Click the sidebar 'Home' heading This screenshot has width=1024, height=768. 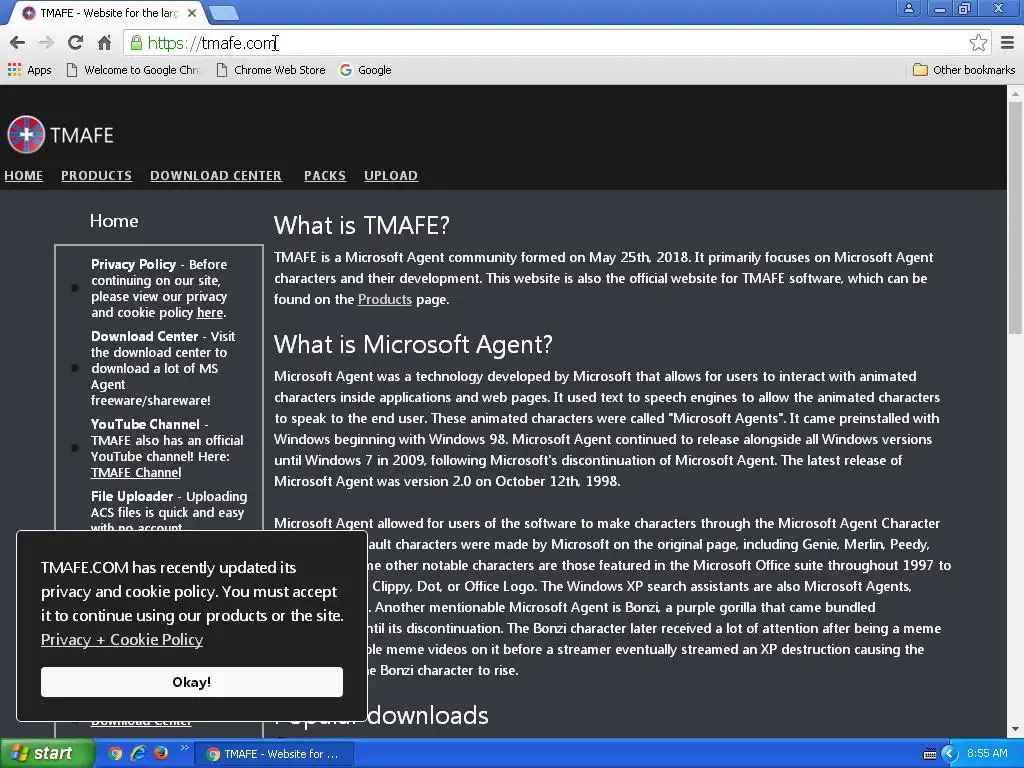click(114, 221)
